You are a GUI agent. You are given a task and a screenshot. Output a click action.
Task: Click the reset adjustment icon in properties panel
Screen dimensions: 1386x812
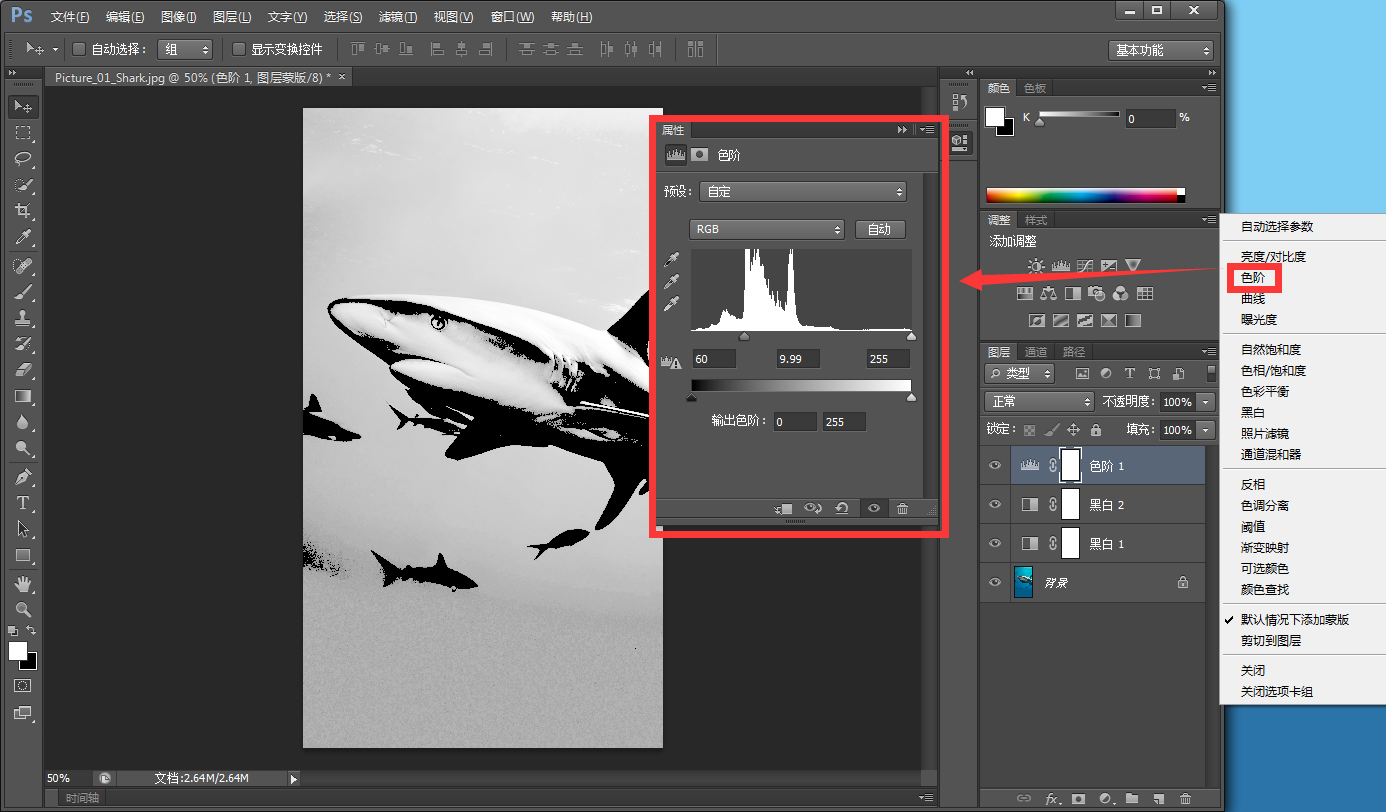842,509
